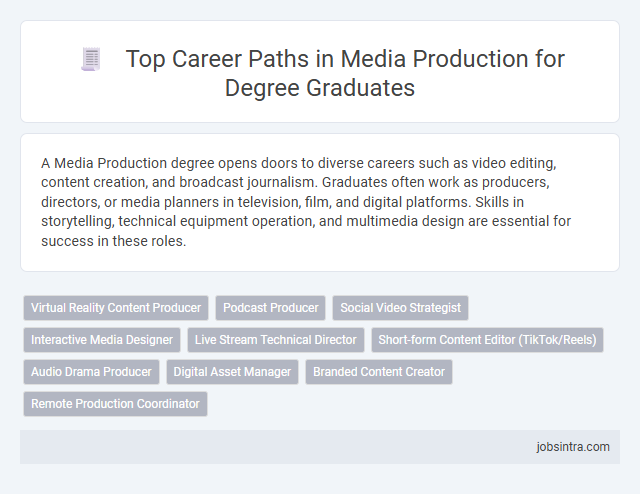Select the Podcast Producer tag
The image size is (640, 494).
pos(271,308)
